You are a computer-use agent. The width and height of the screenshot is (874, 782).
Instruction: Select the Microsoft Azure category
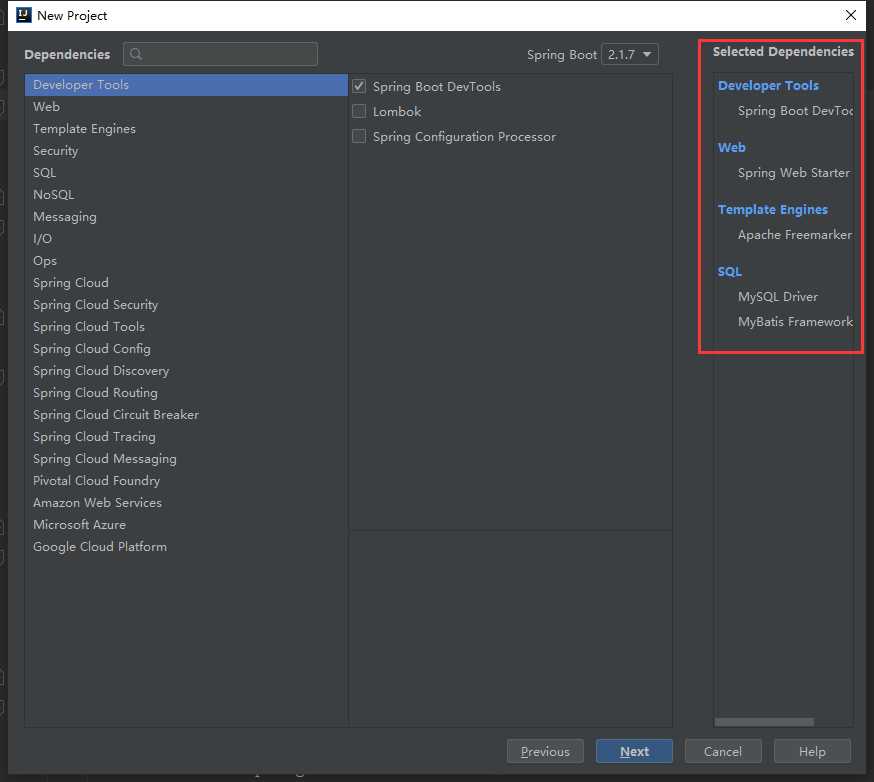tap(186, 524)
